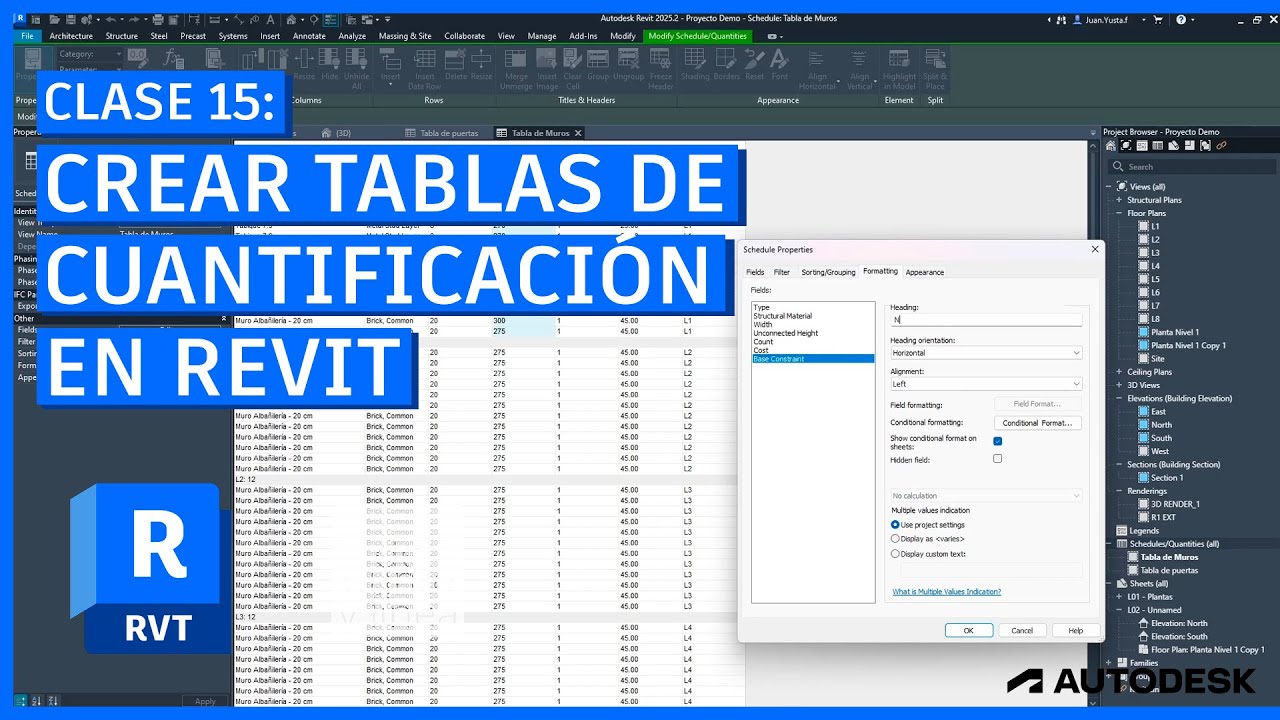
Task: Select Unconnected Height in Fields list
Action: 786,333
